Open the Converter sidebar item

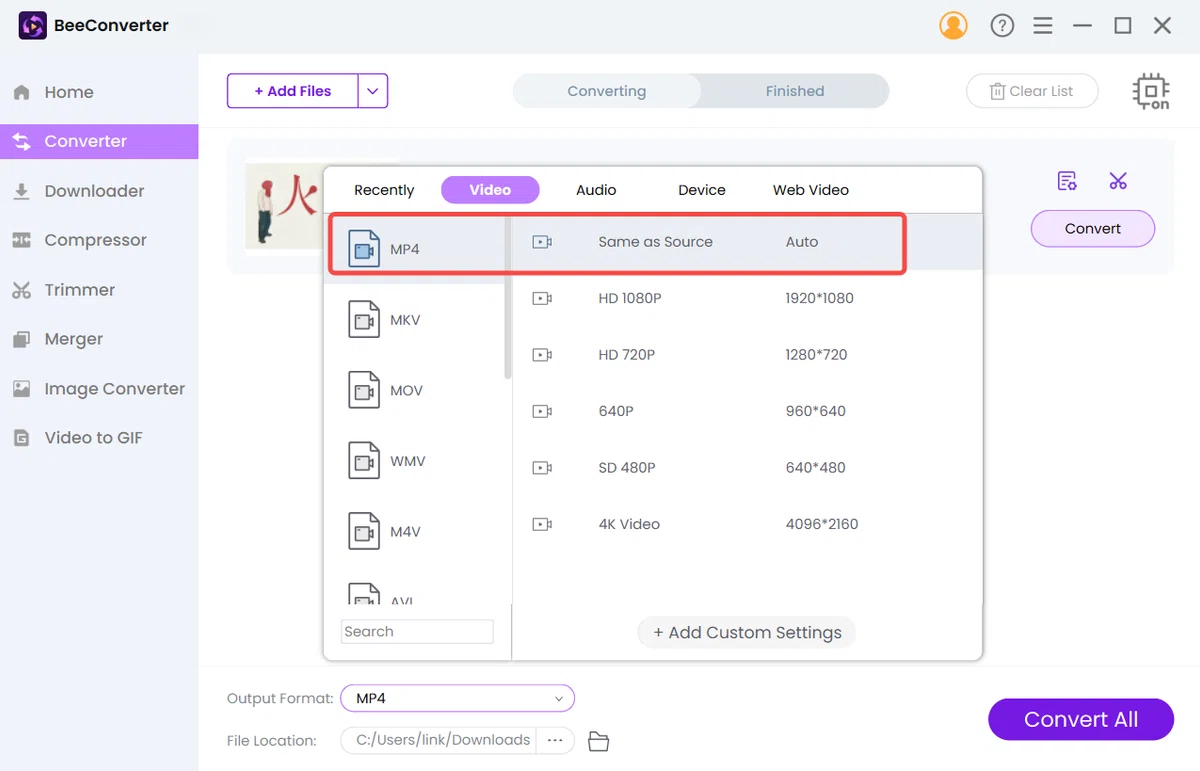tap(99, 141)
